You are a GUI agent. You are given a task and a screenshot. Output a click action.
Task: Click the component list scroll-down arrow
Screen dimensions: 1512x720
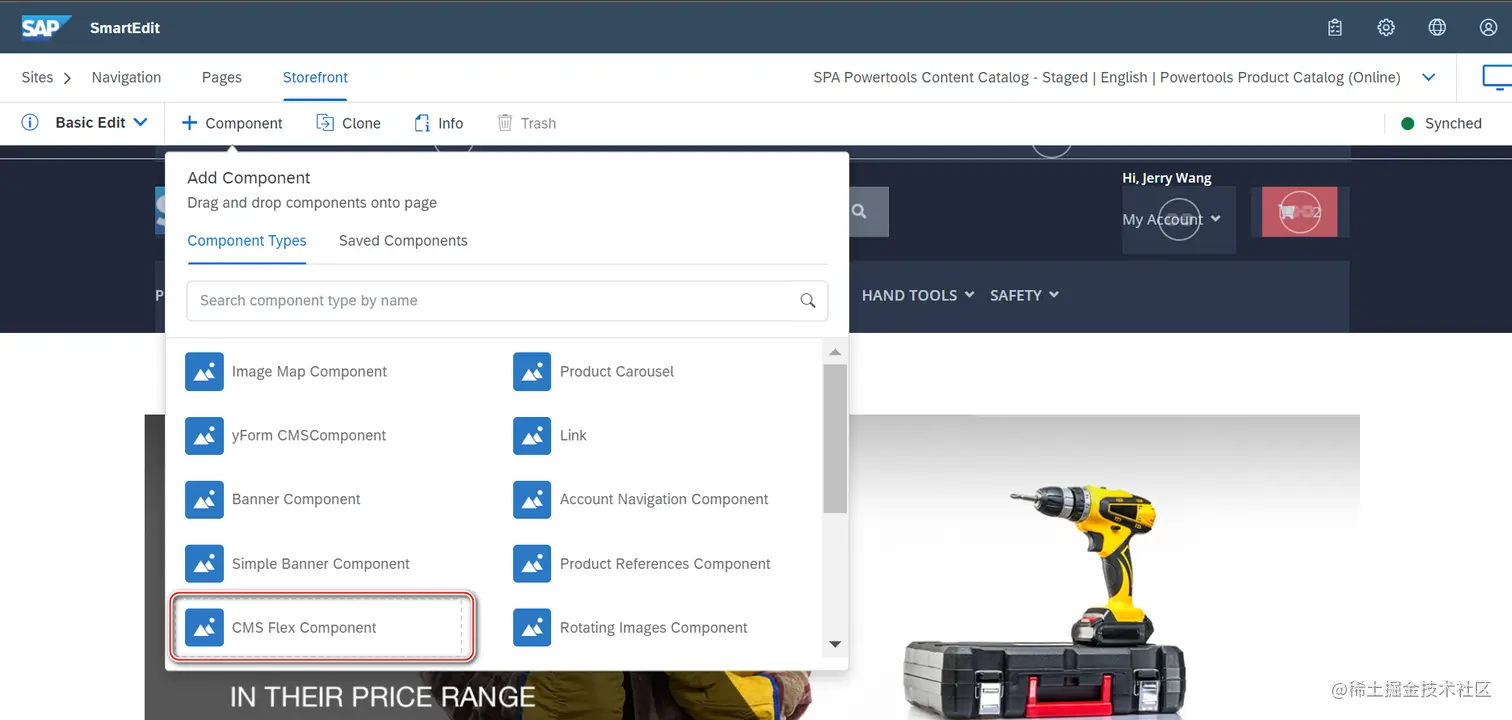pyautogui.click(x=835, y=644)
